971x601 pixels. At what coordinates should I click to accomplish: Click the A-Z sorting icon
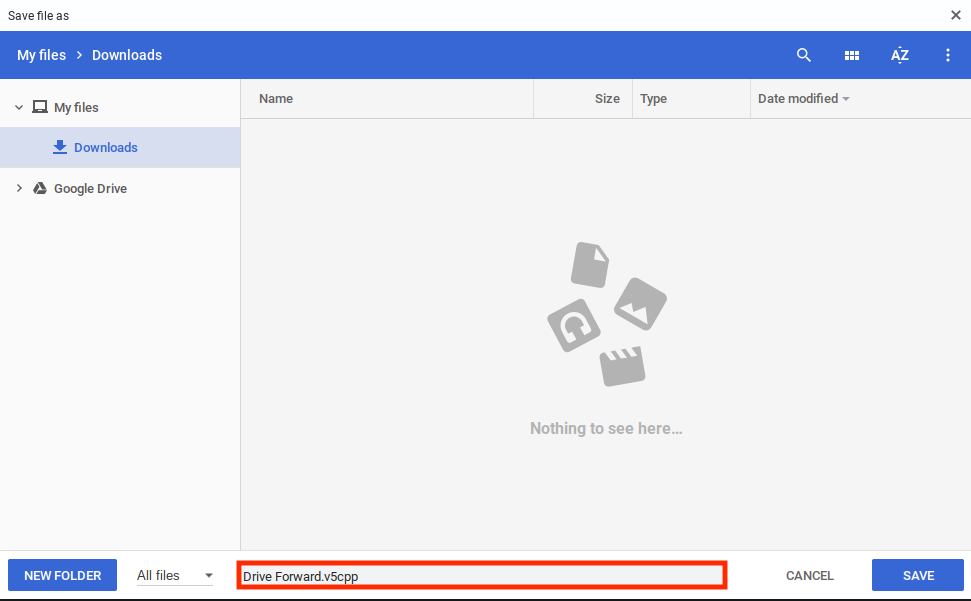pyautogui.click(x=900, y=55)
